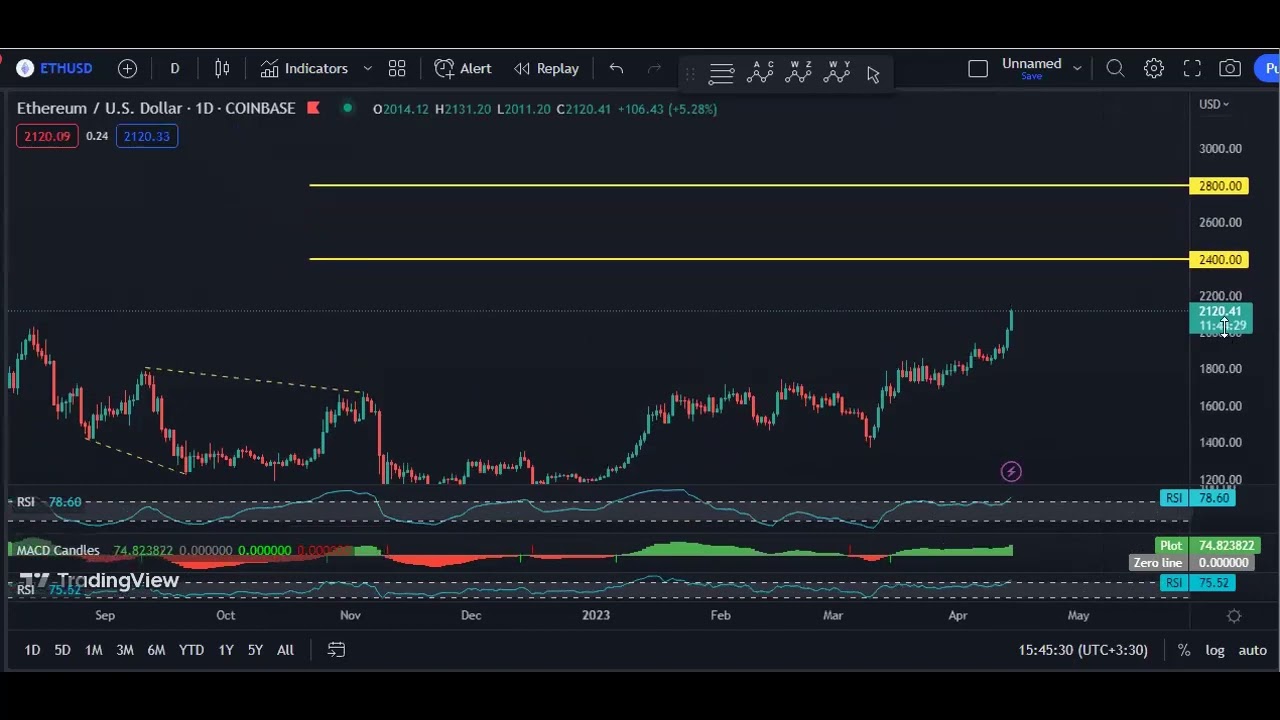Select the 2800.00 price line label

click(1219, 186)
